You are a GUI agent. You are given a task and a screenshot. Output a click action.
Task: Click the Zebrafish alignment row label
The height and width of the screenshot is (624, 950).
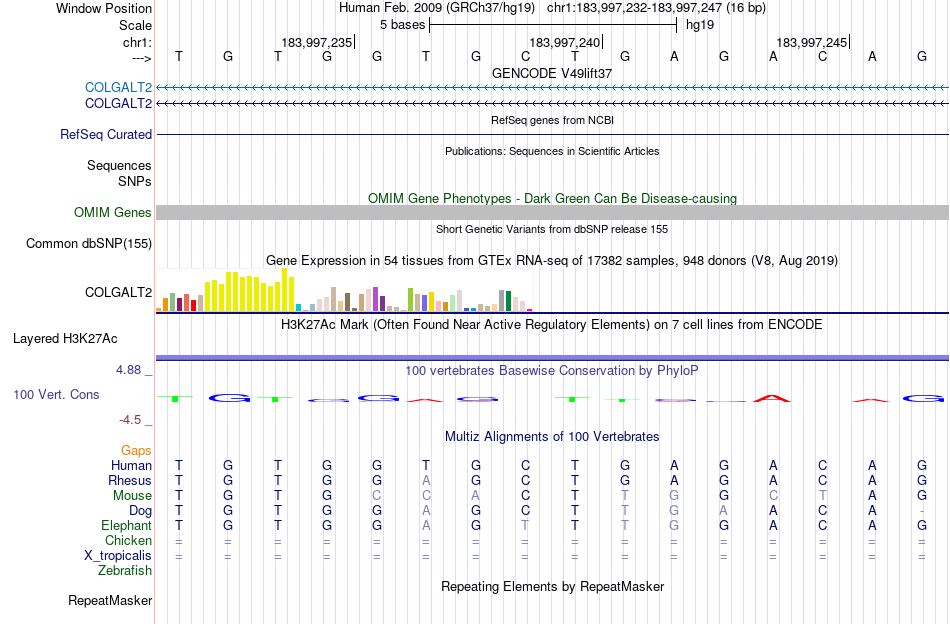click(125, 571)
